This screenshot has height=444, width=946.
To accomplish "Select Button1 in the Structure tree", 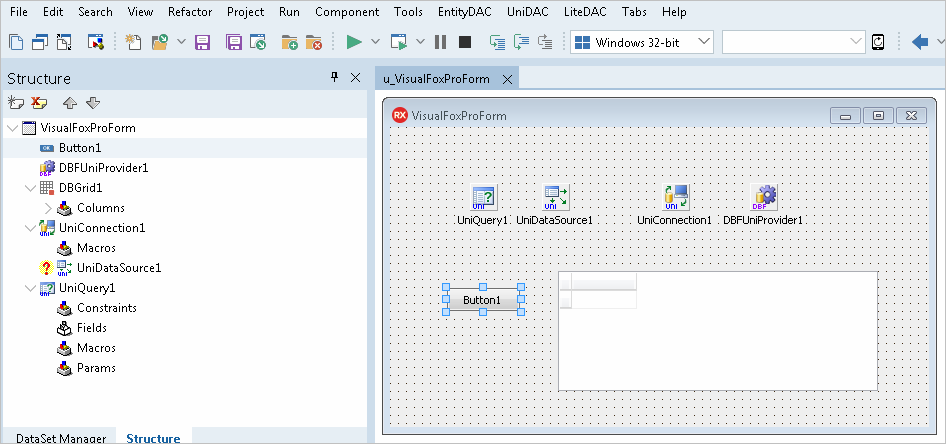I will coord(80,148).
